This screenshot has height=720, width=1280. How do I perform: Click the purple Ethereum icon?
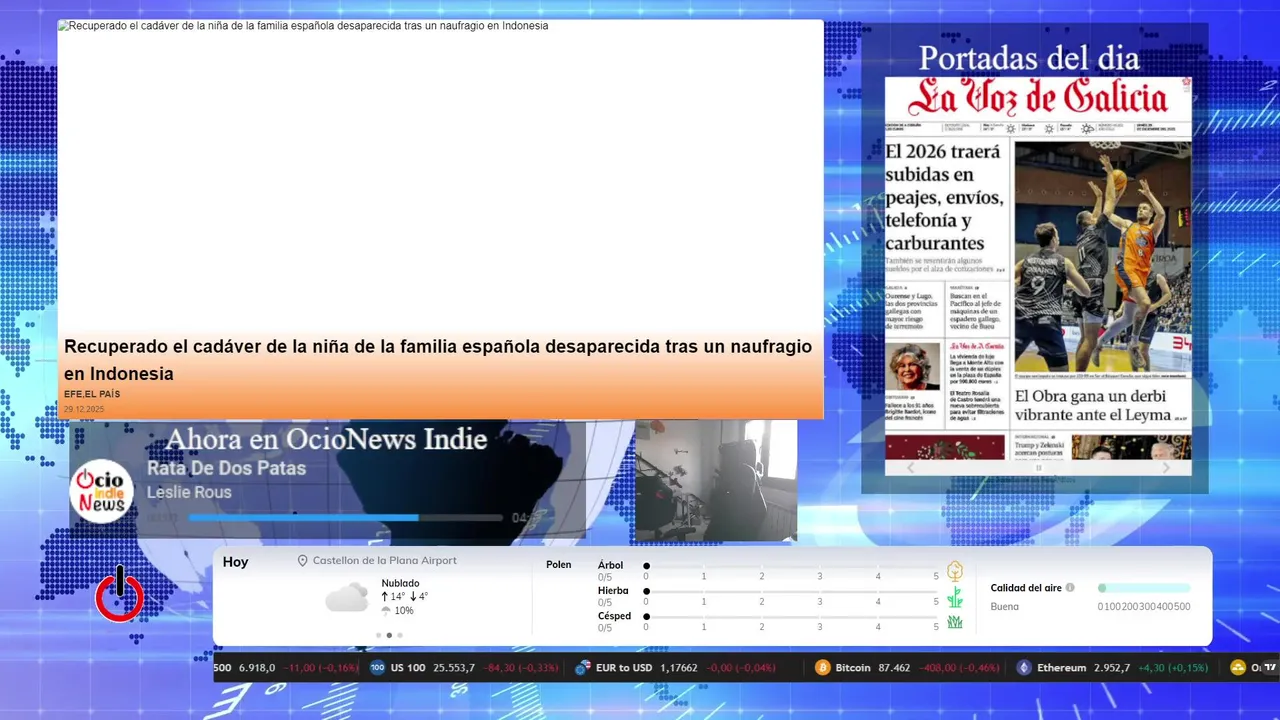pyautogui.click(x=1024, y=668)
